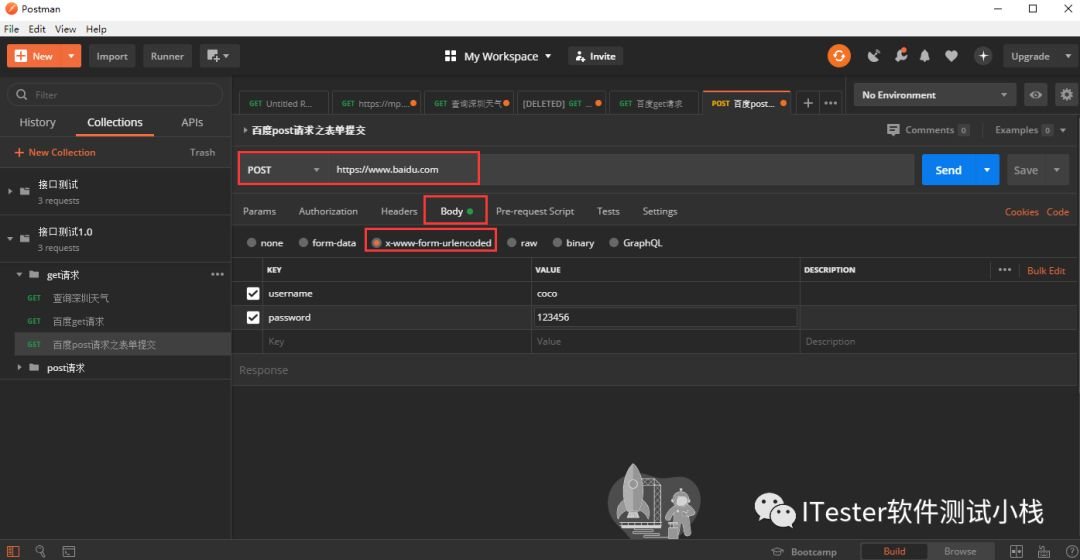Screen dimensions: 1080x560
Task: Open the POST method dropdown
Action: (284, 169)
